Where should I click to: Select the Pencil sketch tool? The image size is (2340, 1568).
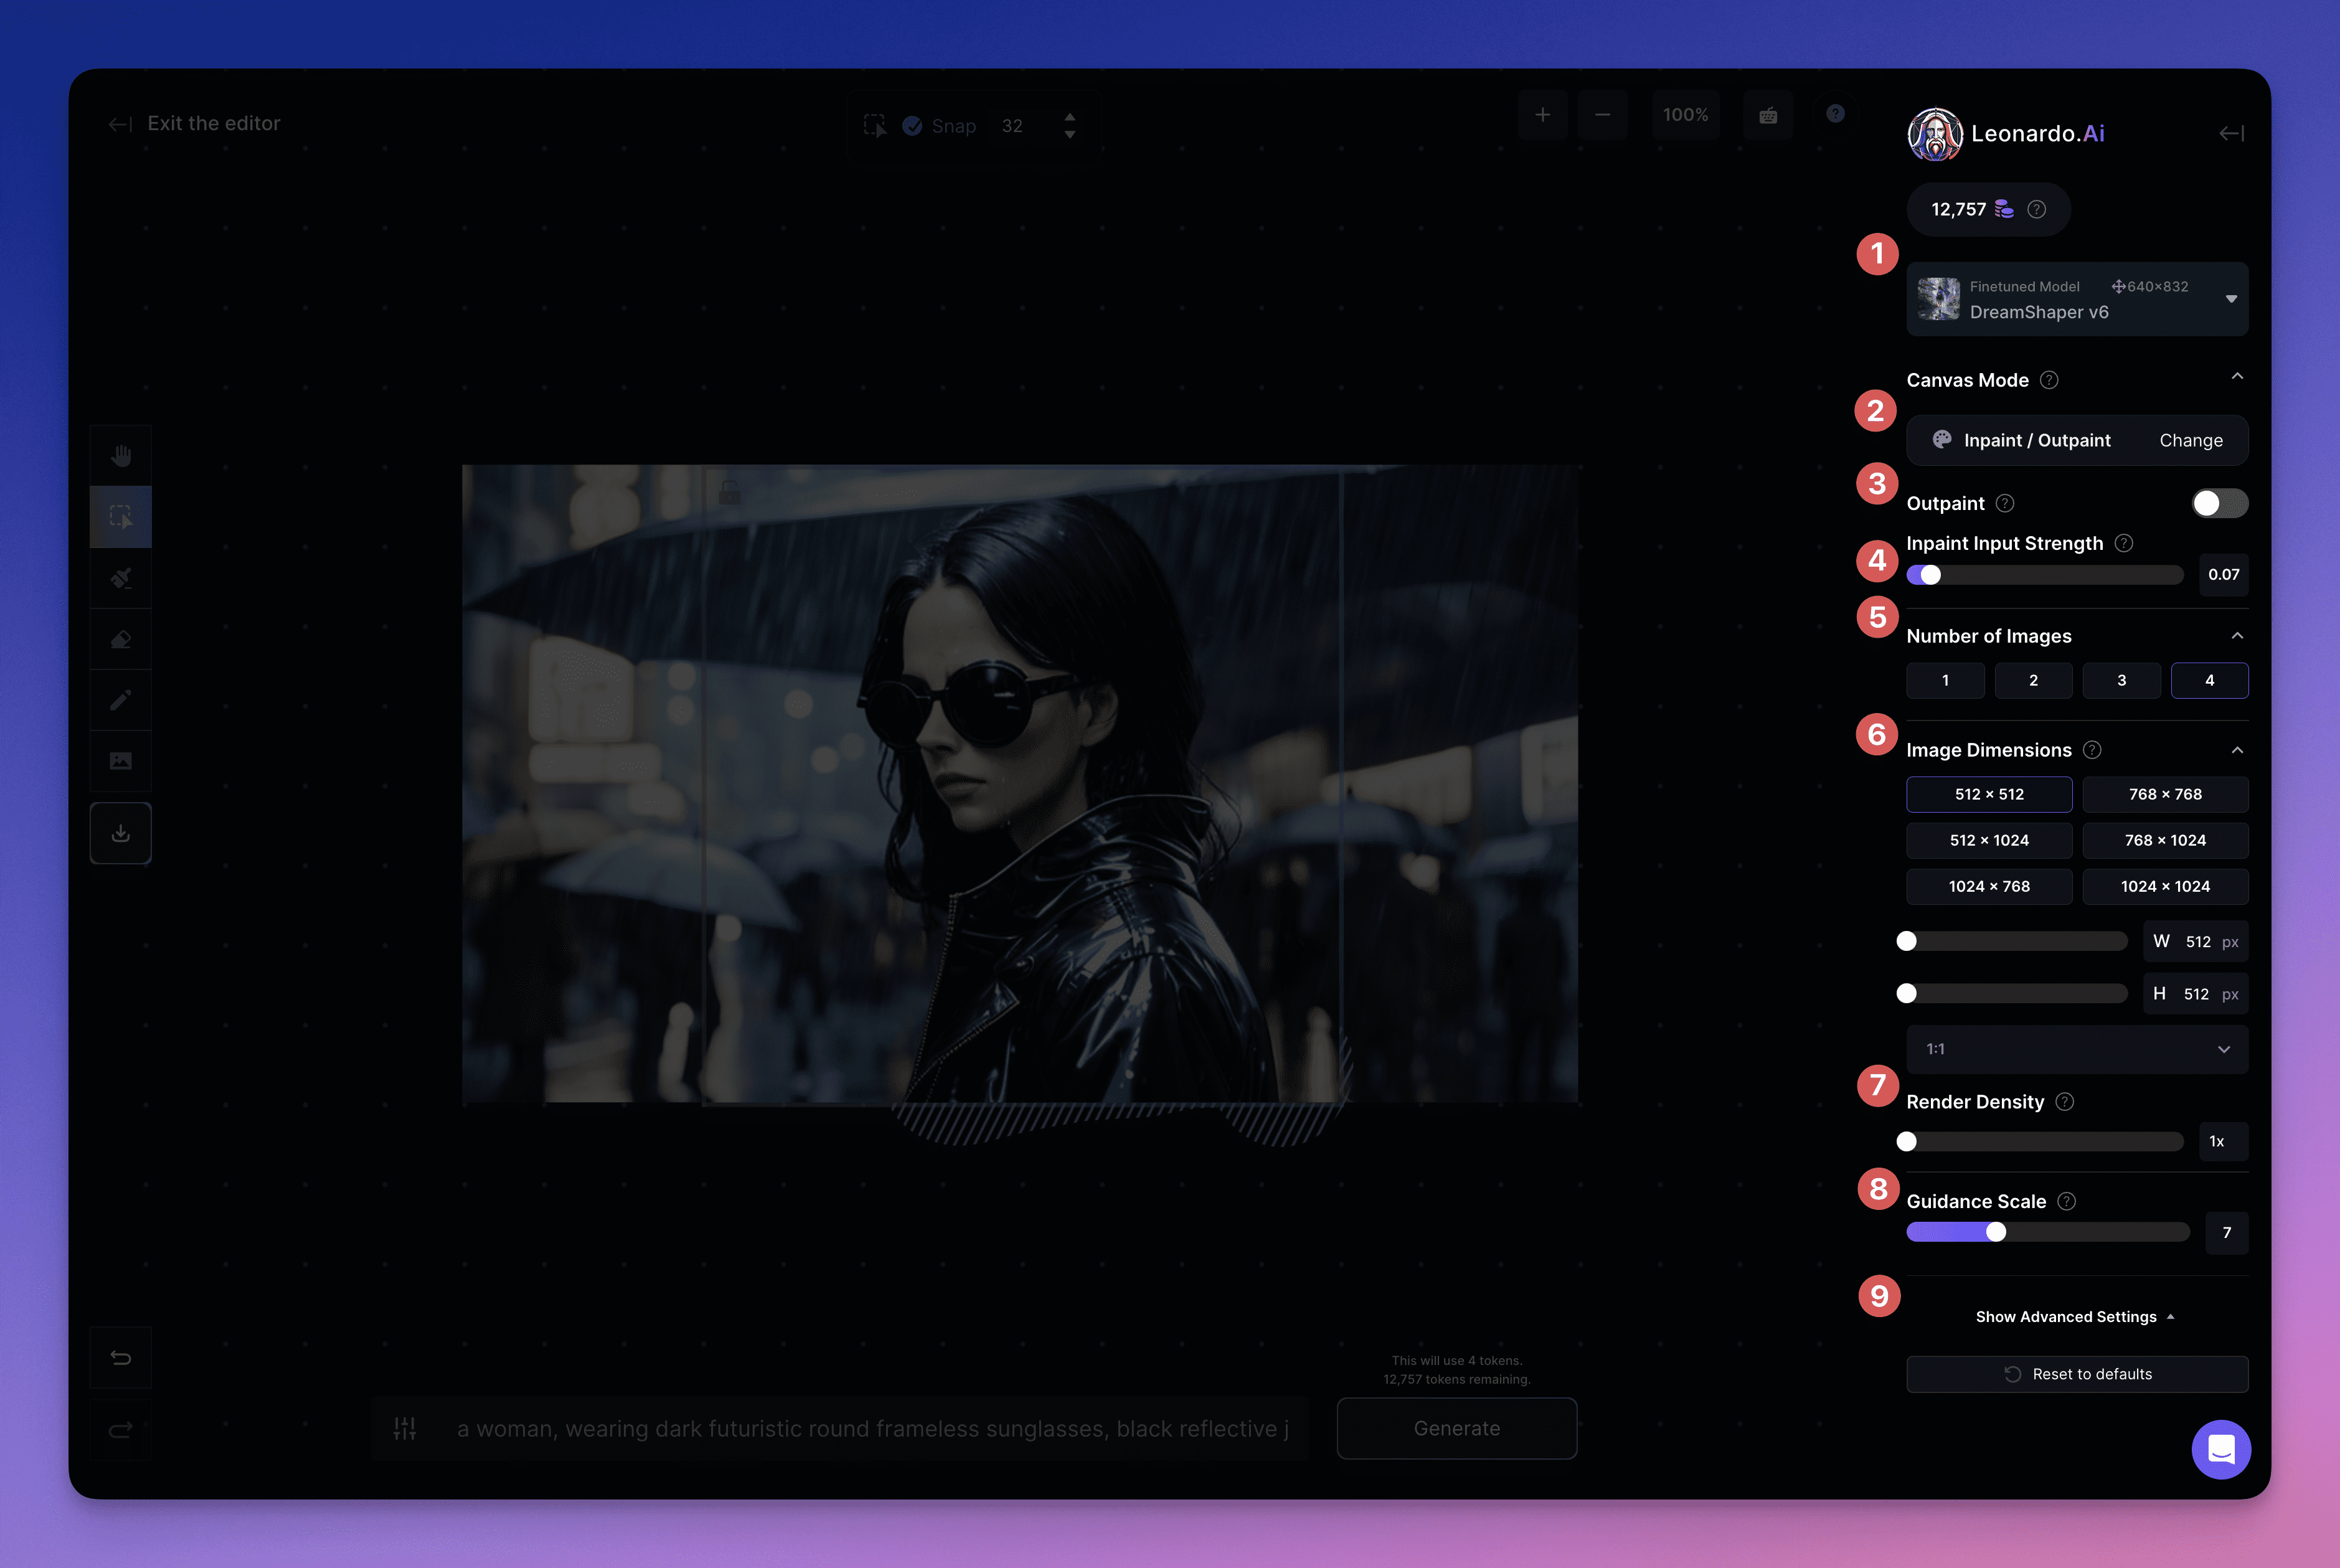pyautogui.click(x=121, y=700)
